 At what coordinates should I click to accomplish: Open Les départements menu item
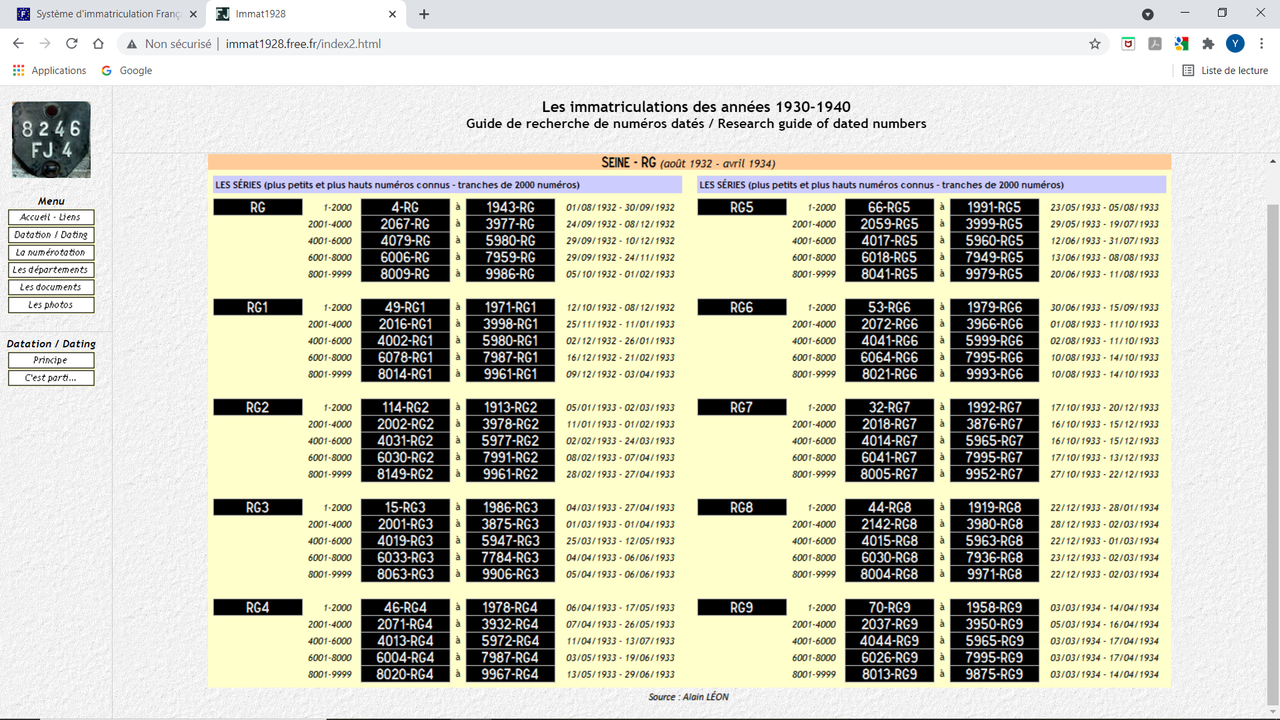[51, 270]
